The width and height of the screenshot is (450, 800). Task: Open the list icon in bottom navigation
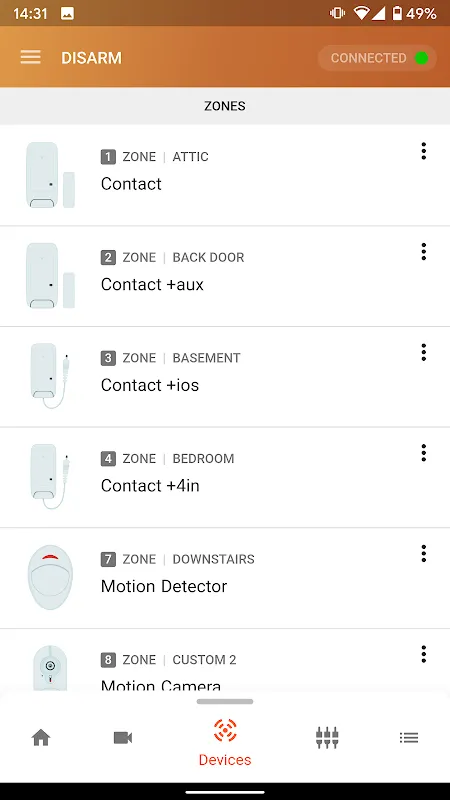pyautogui.click(x=409, y=738)
